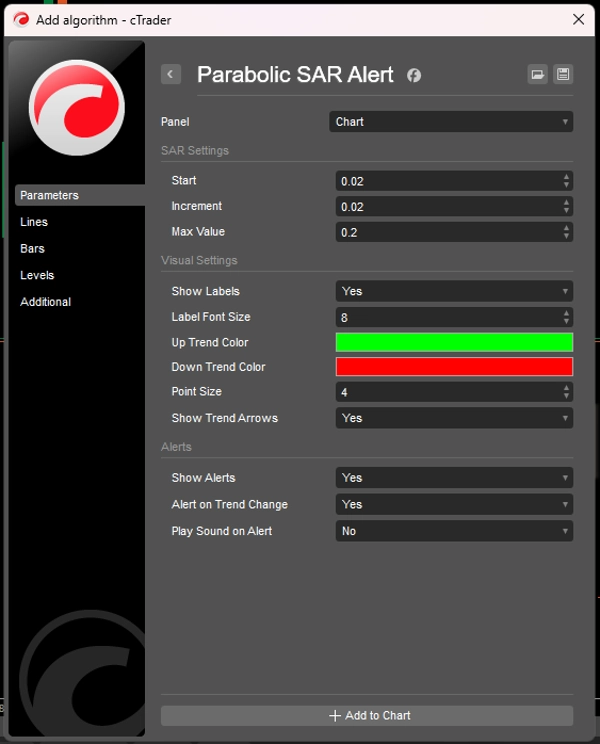The image size is (600, 744).
Task: Switch to the Lines tab
Action: click(x=34, y=222)
